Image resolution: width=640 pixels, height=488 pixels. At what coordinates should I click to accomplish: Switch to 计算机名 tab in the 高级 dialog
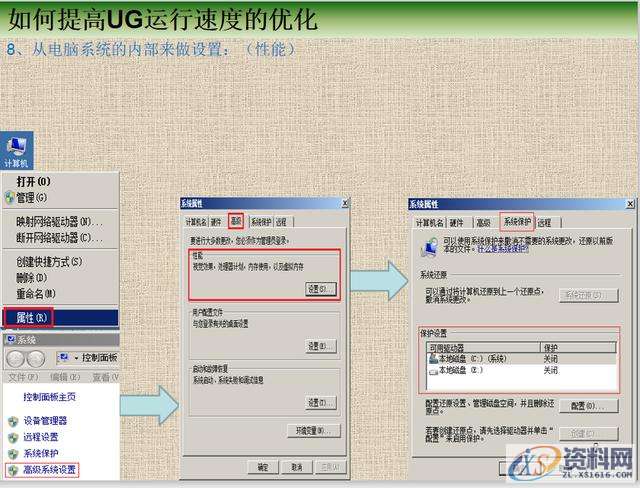[x=196, y=222]
